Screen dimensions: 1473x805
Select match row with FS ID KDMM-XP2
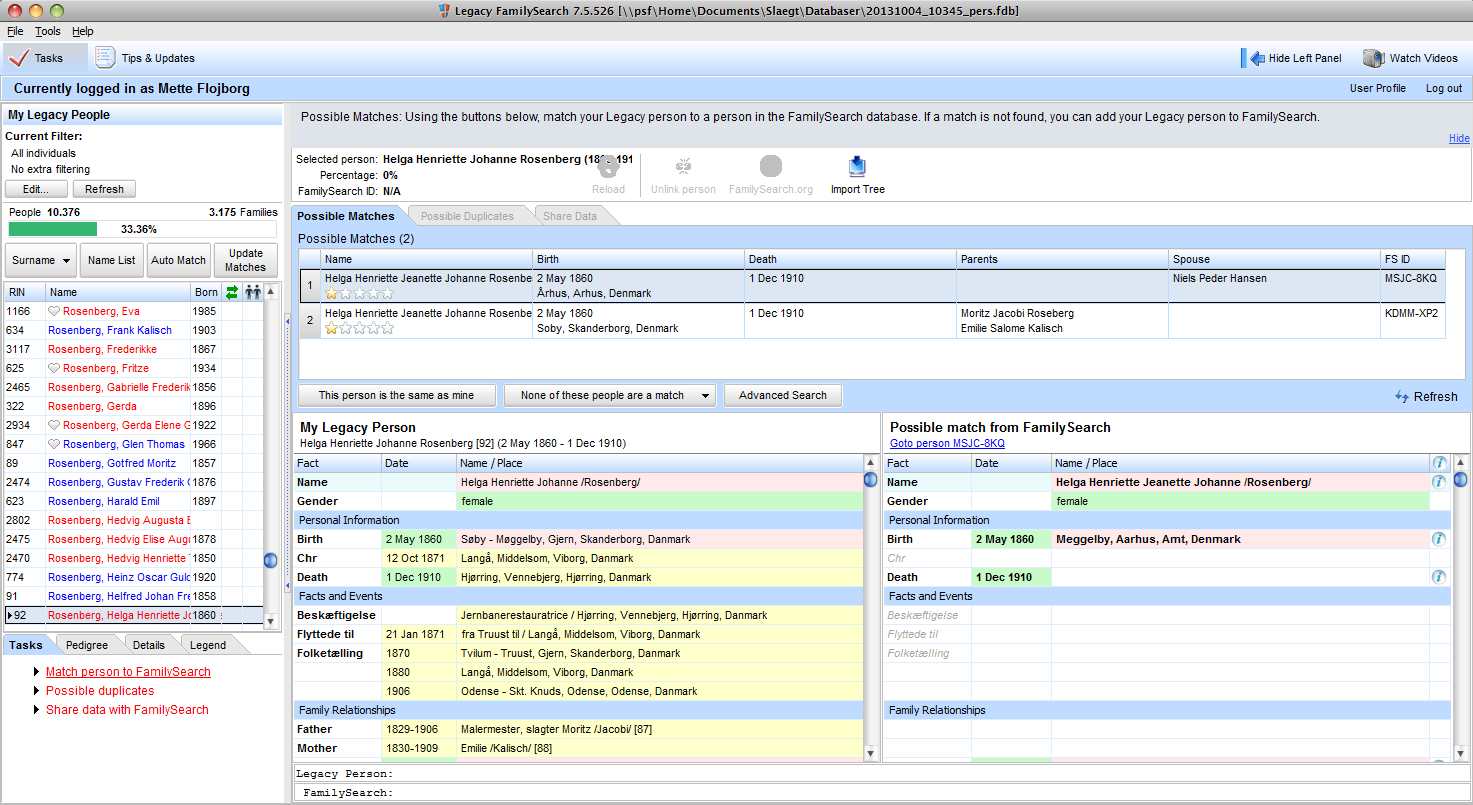[x=873, y=321]
